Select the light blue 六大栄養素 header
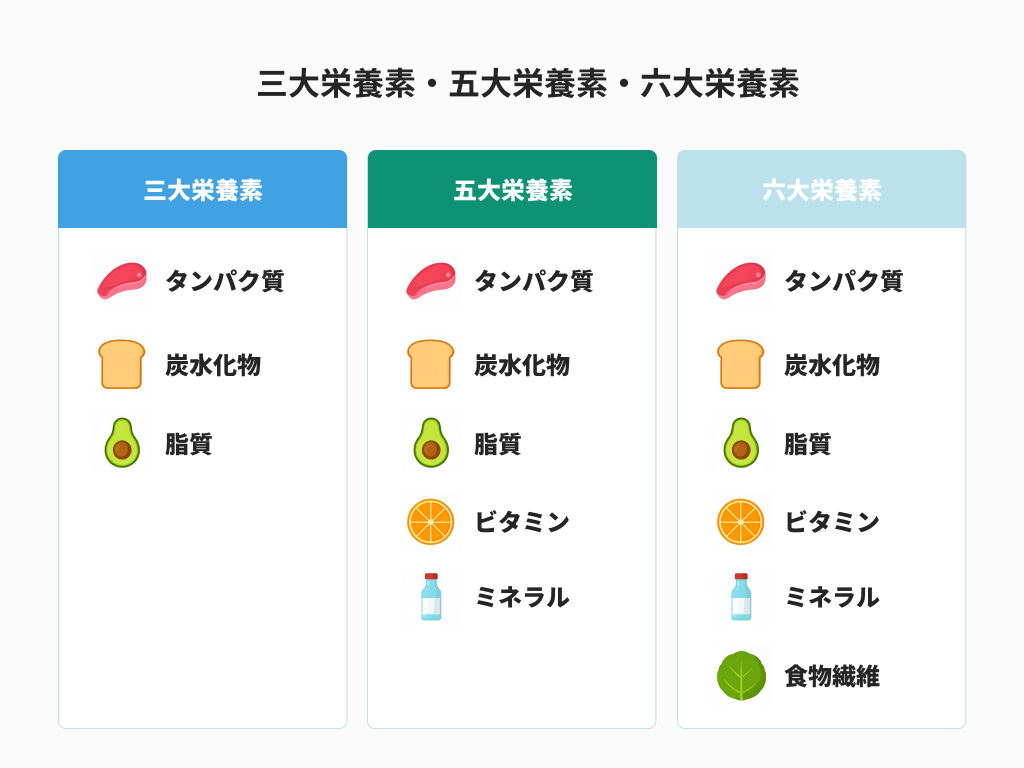The image size is (1024, 768). pos(821,190)
